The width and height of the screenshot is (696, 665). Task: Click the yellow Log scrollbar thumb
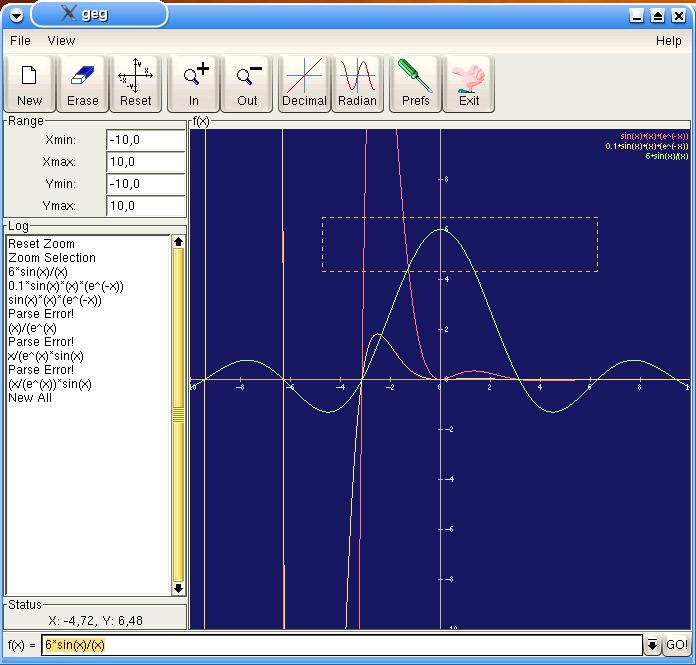point(178,415)
